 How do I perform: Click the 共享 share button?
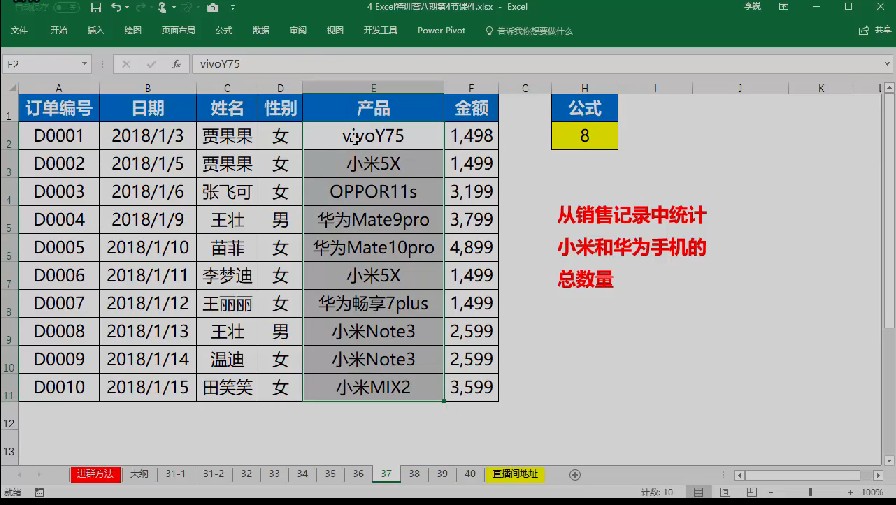(x=875, y=30)
